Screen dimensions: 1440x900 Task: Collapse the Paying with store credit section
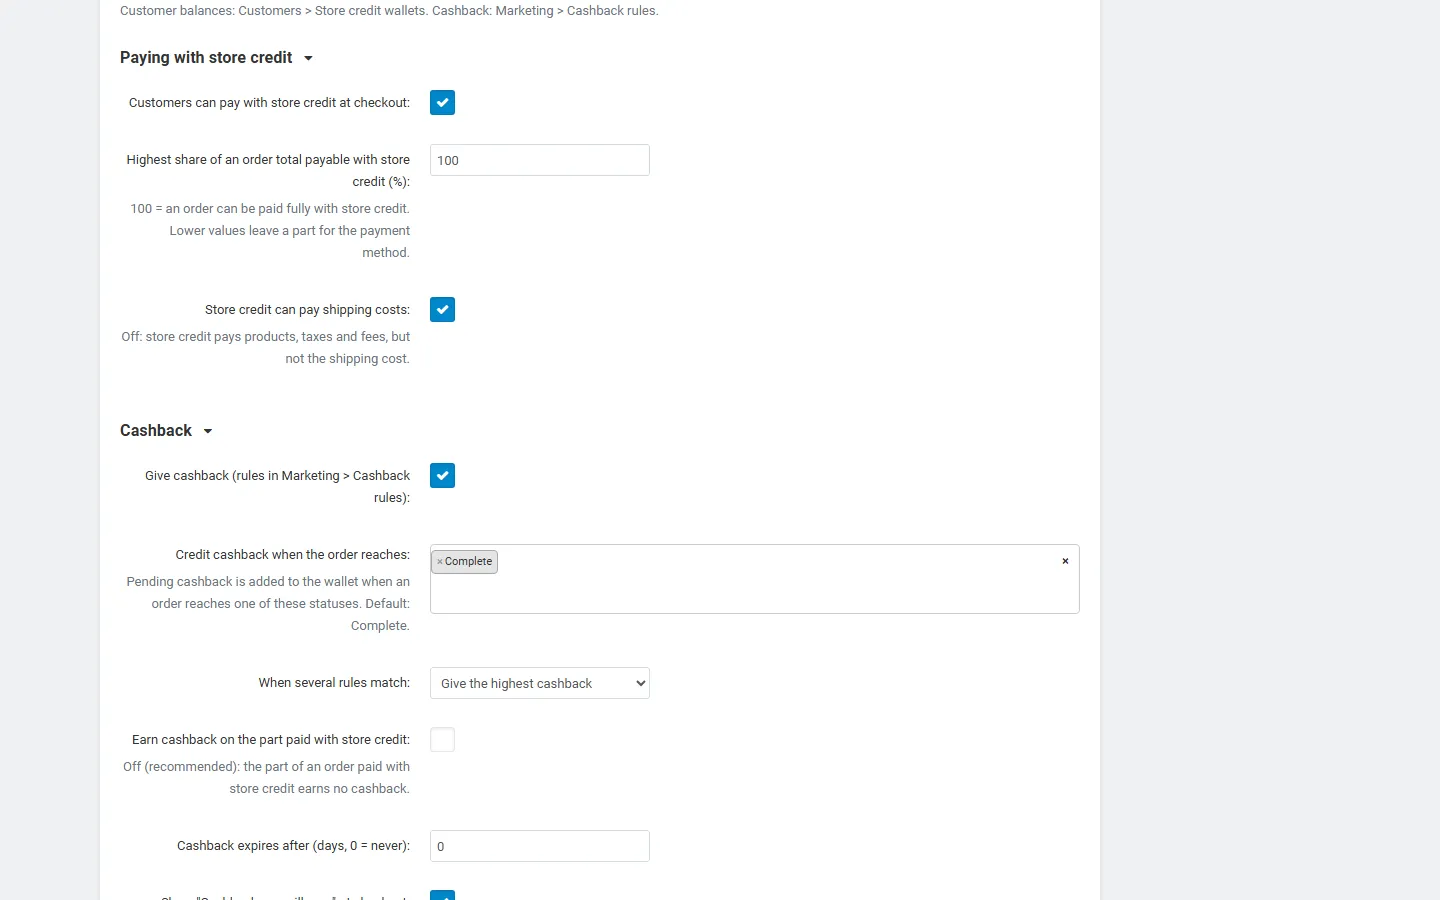pyautogui.click(x=217, y=58)
